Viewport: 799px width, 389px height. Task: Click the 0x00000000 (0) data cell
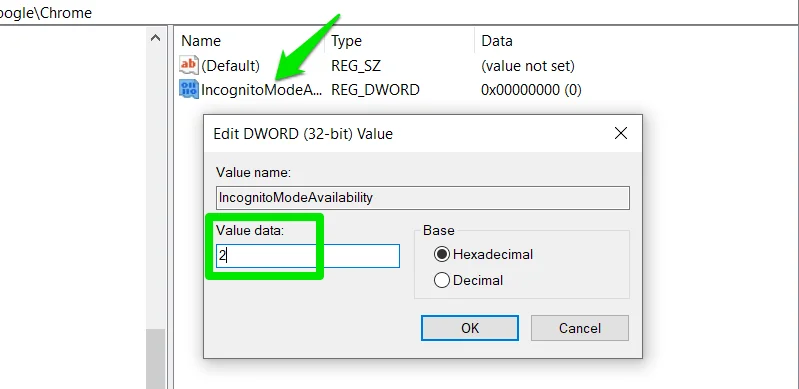point(531,90)
